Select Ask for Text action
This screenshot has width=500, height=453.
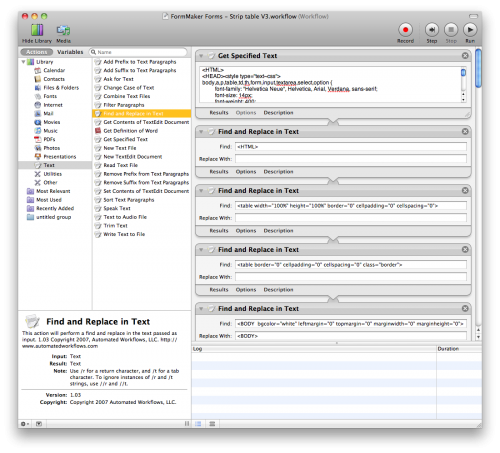point(118,79)
